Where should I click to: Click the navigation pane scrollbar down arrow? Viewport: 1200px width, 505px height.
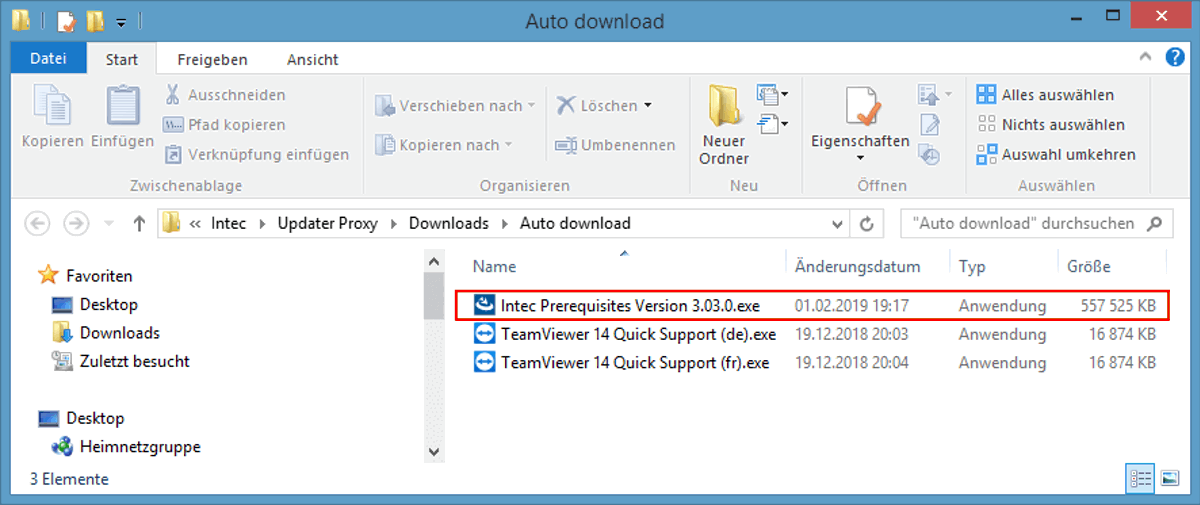pyautogui.click(x=434, y=451)
